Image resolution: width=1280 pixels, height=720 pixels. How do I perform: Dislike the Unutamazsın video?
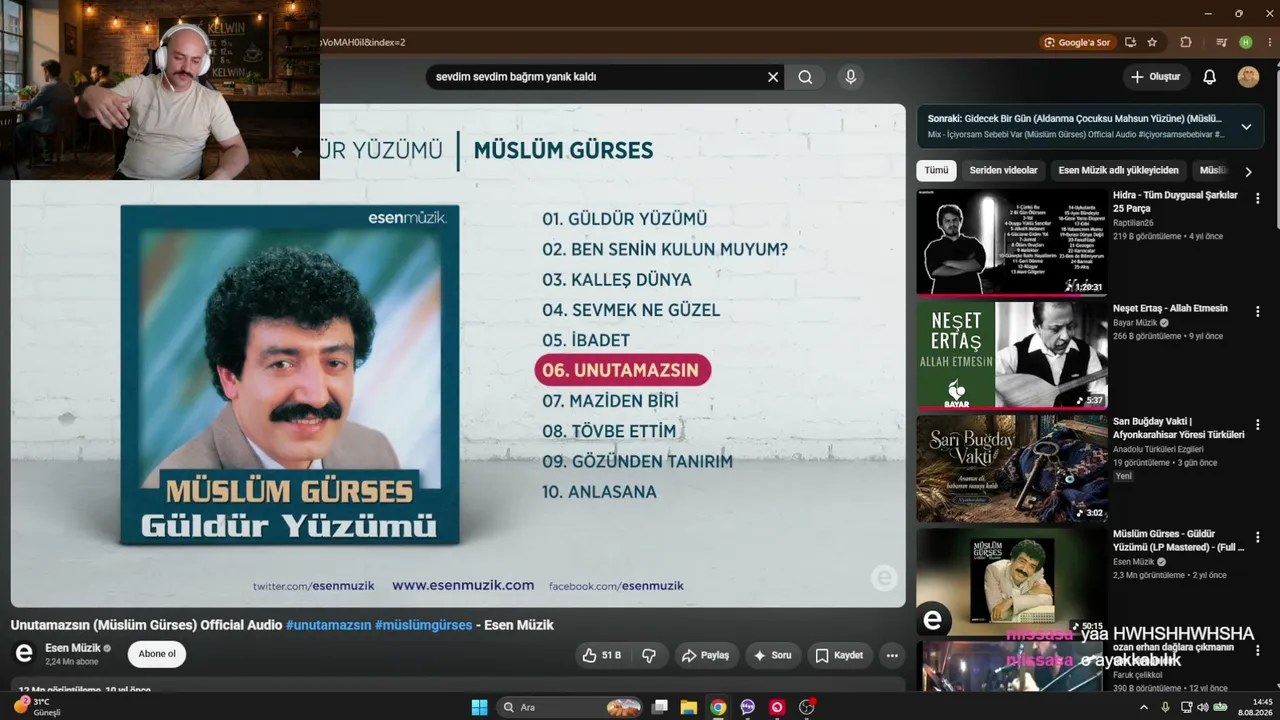[649, 655]
